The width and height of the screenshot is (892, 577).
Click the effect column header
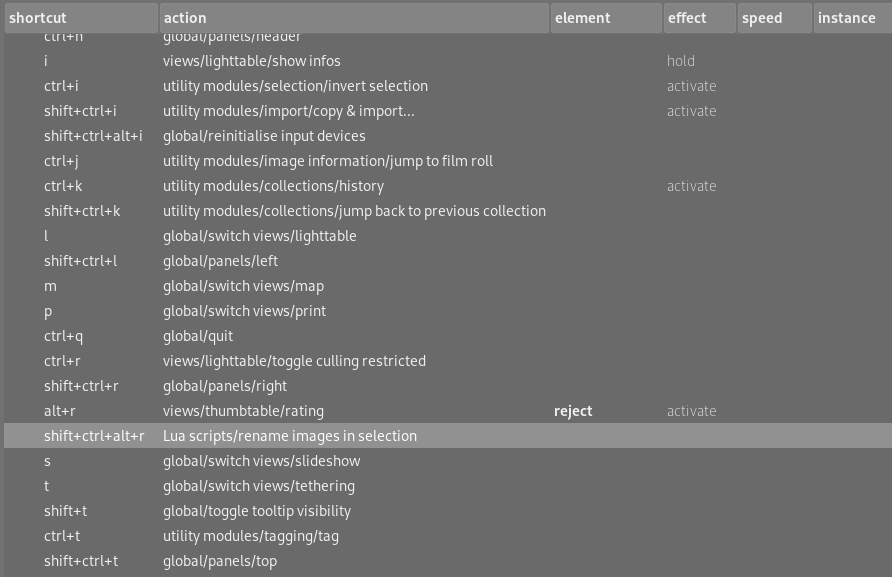[699, 18]
